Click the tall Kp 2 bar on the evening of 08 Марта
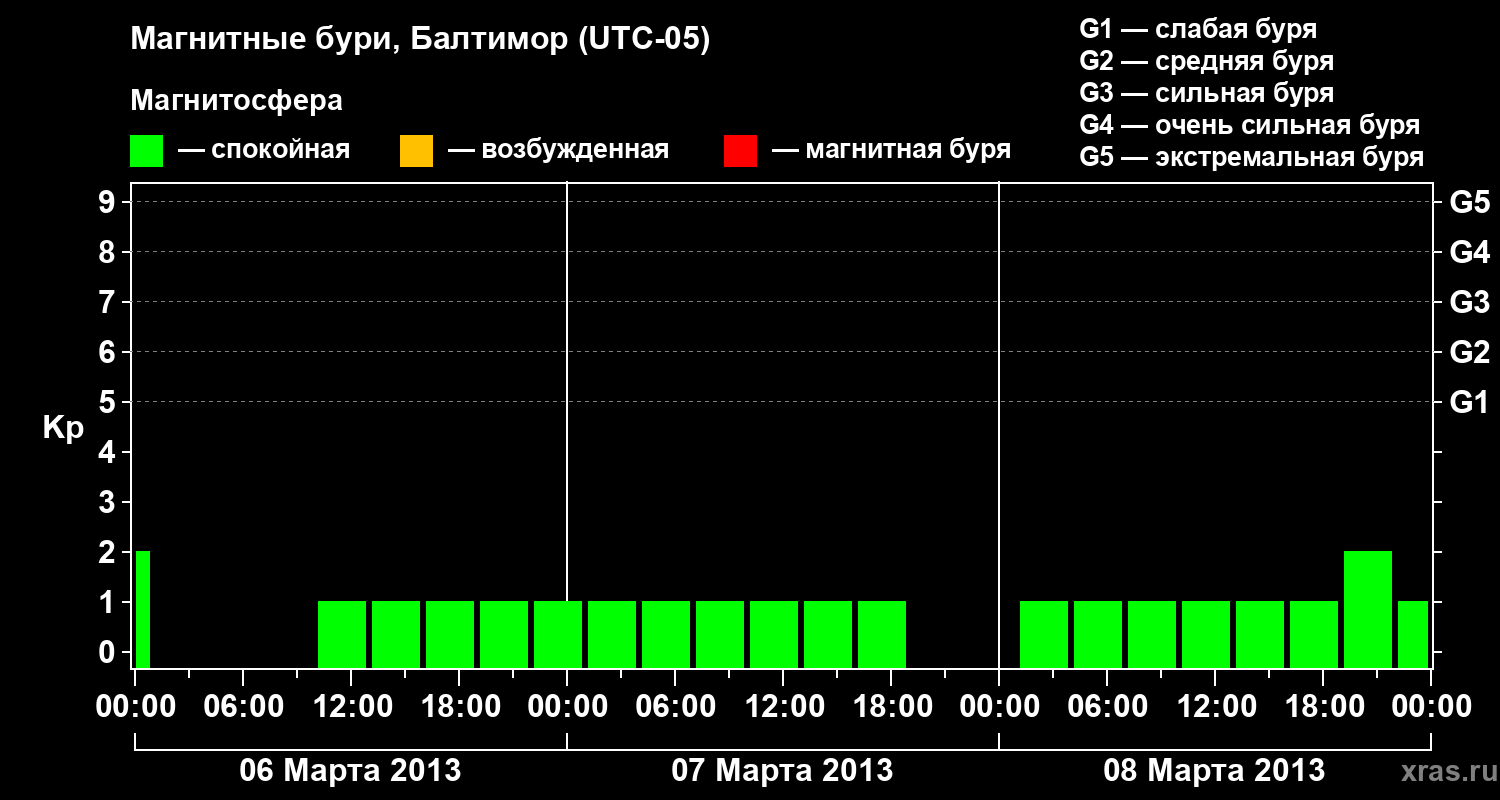 [x=1368, y=609]
